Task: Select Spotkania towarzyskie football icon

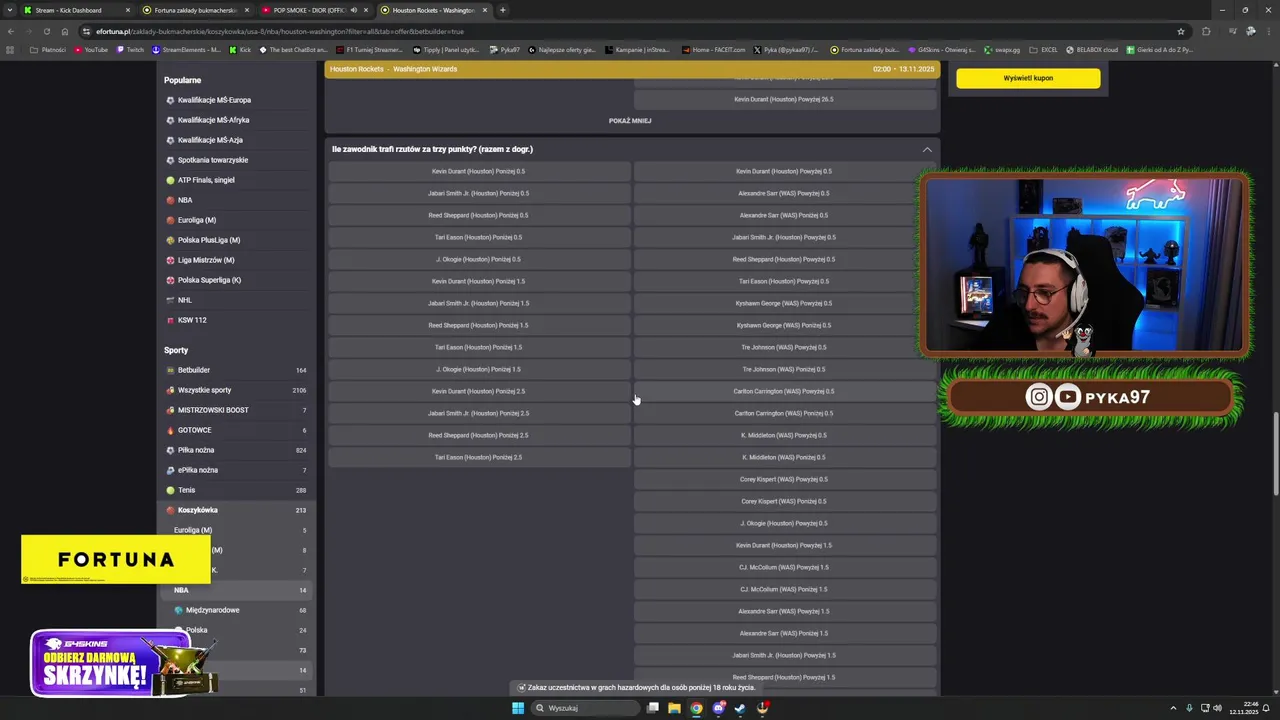Action: [170, 160]
